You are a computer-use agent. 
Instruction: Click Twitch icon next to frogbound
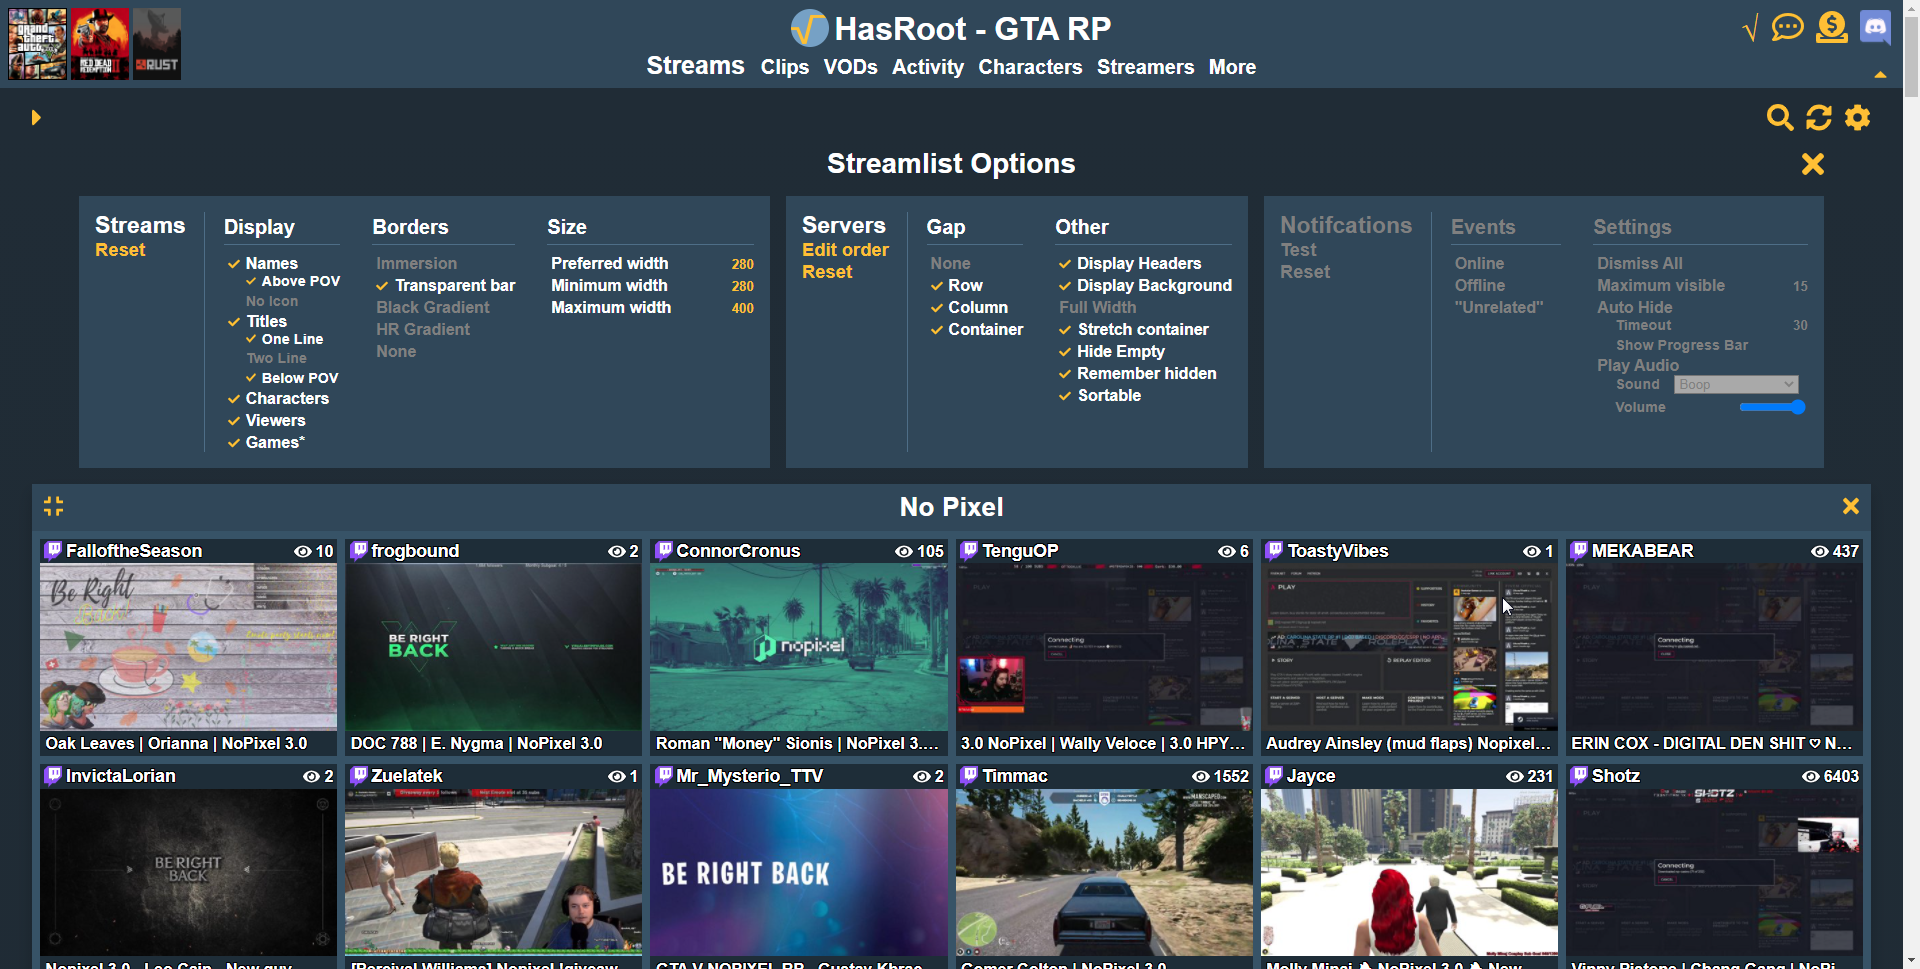[x=359, y=551]
